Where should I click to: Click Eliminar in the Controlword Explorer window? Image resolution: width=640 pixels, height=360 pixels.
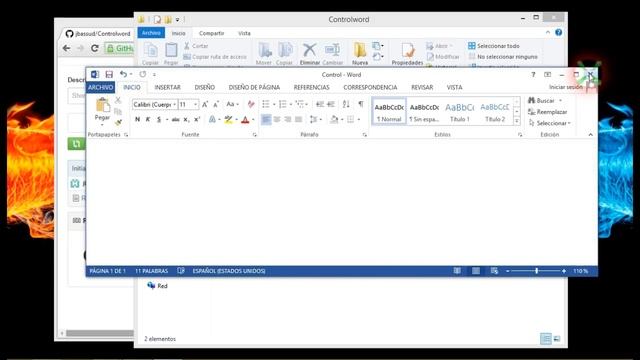[x=310, y=54]
